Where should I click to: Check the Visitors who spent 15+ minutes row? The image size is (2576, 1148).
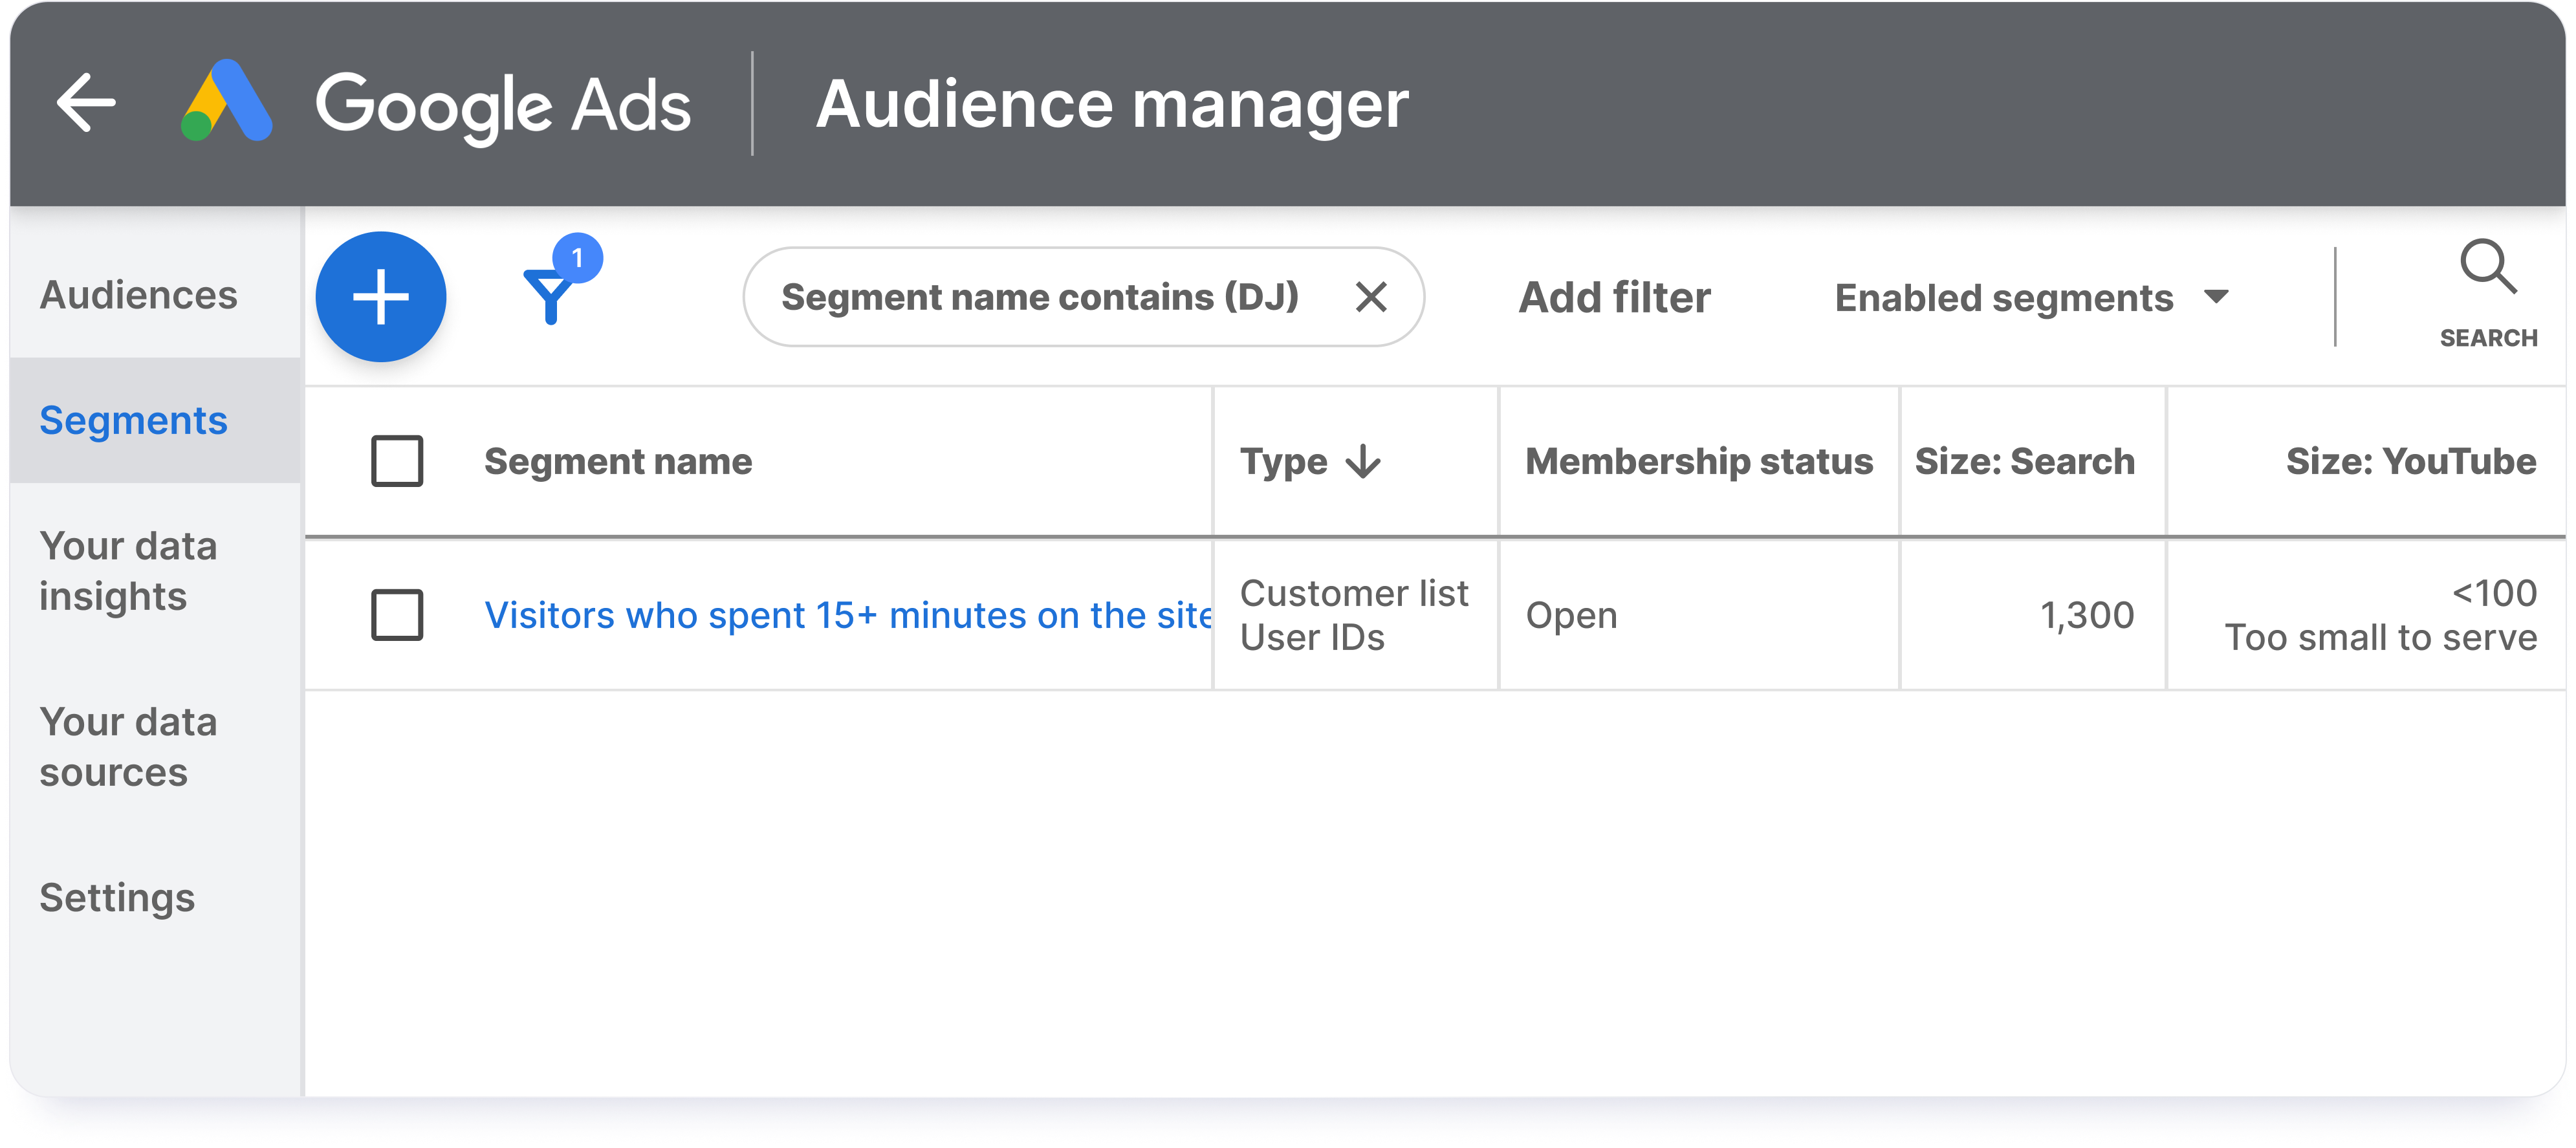pyautogui.click(x=397, y=615)
